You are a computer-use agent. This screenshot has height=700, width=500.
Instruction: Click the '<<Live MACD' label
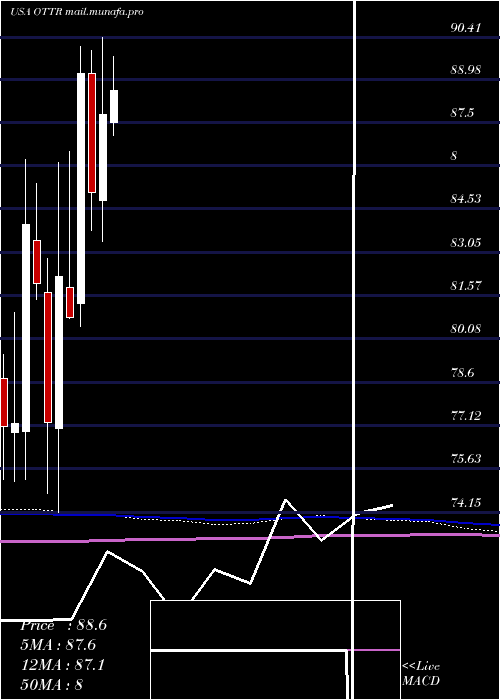click(x=421, y=674)
